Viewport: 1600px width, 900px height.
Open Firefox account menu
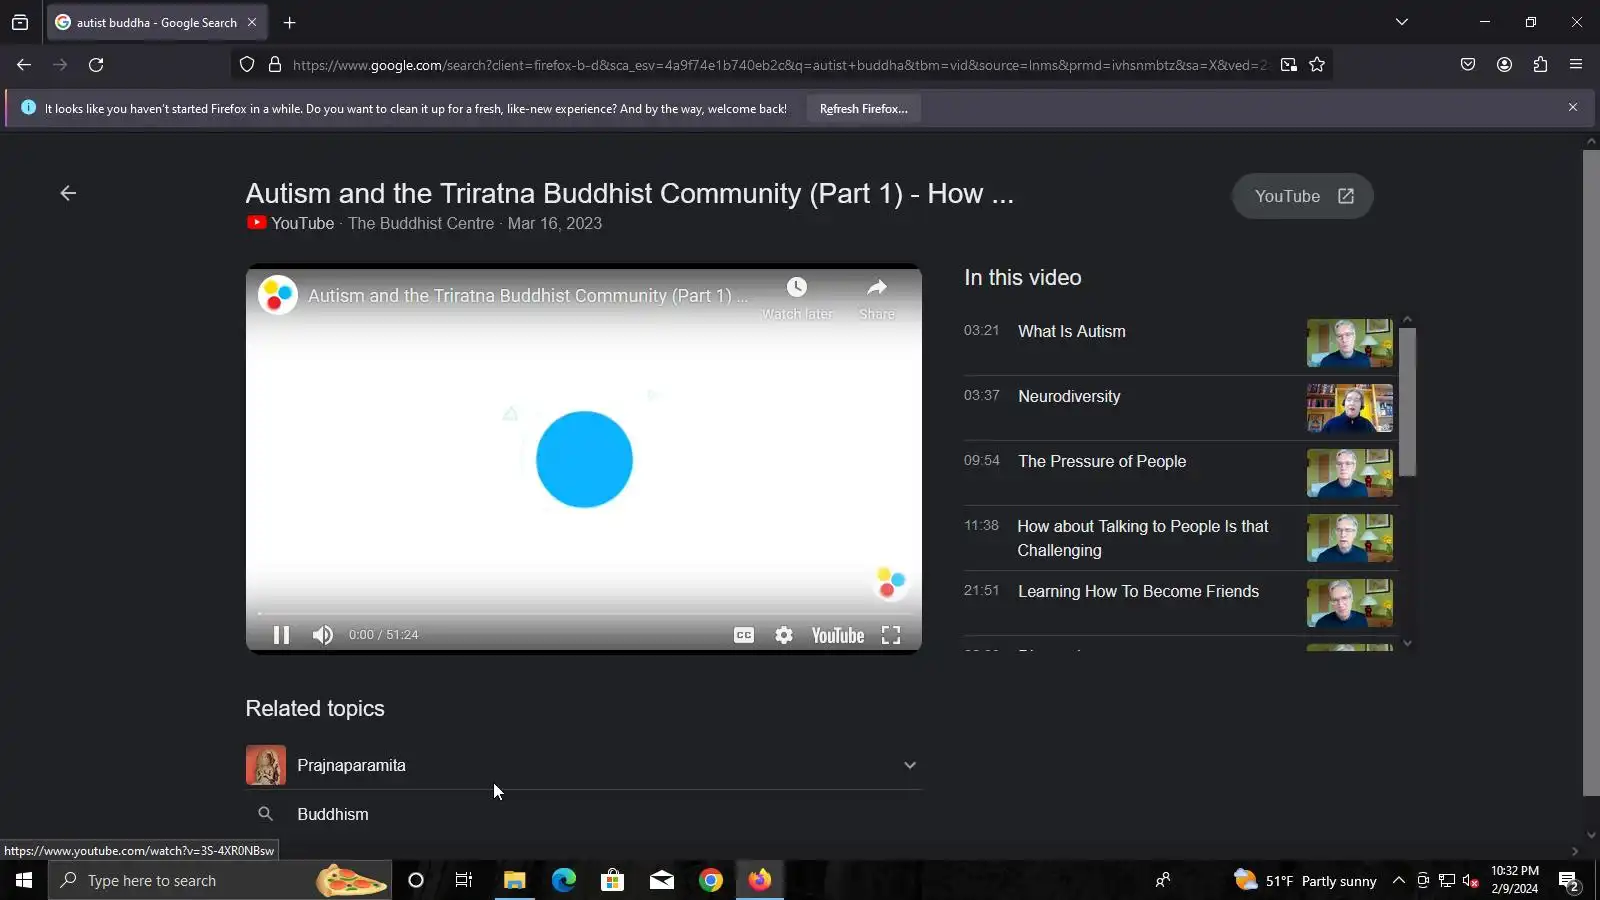(1504, 65)
